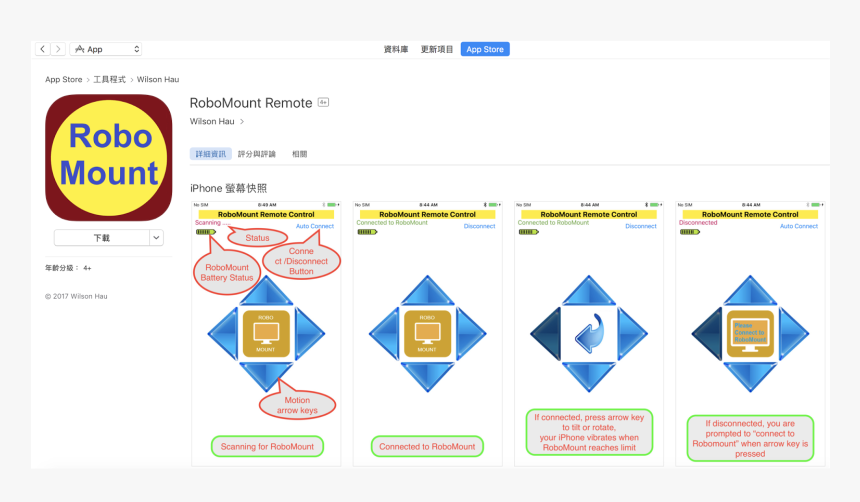The image size is (860, 502).
Task: Go forward with the right chevron button
Action: click(x=58, y=49)
